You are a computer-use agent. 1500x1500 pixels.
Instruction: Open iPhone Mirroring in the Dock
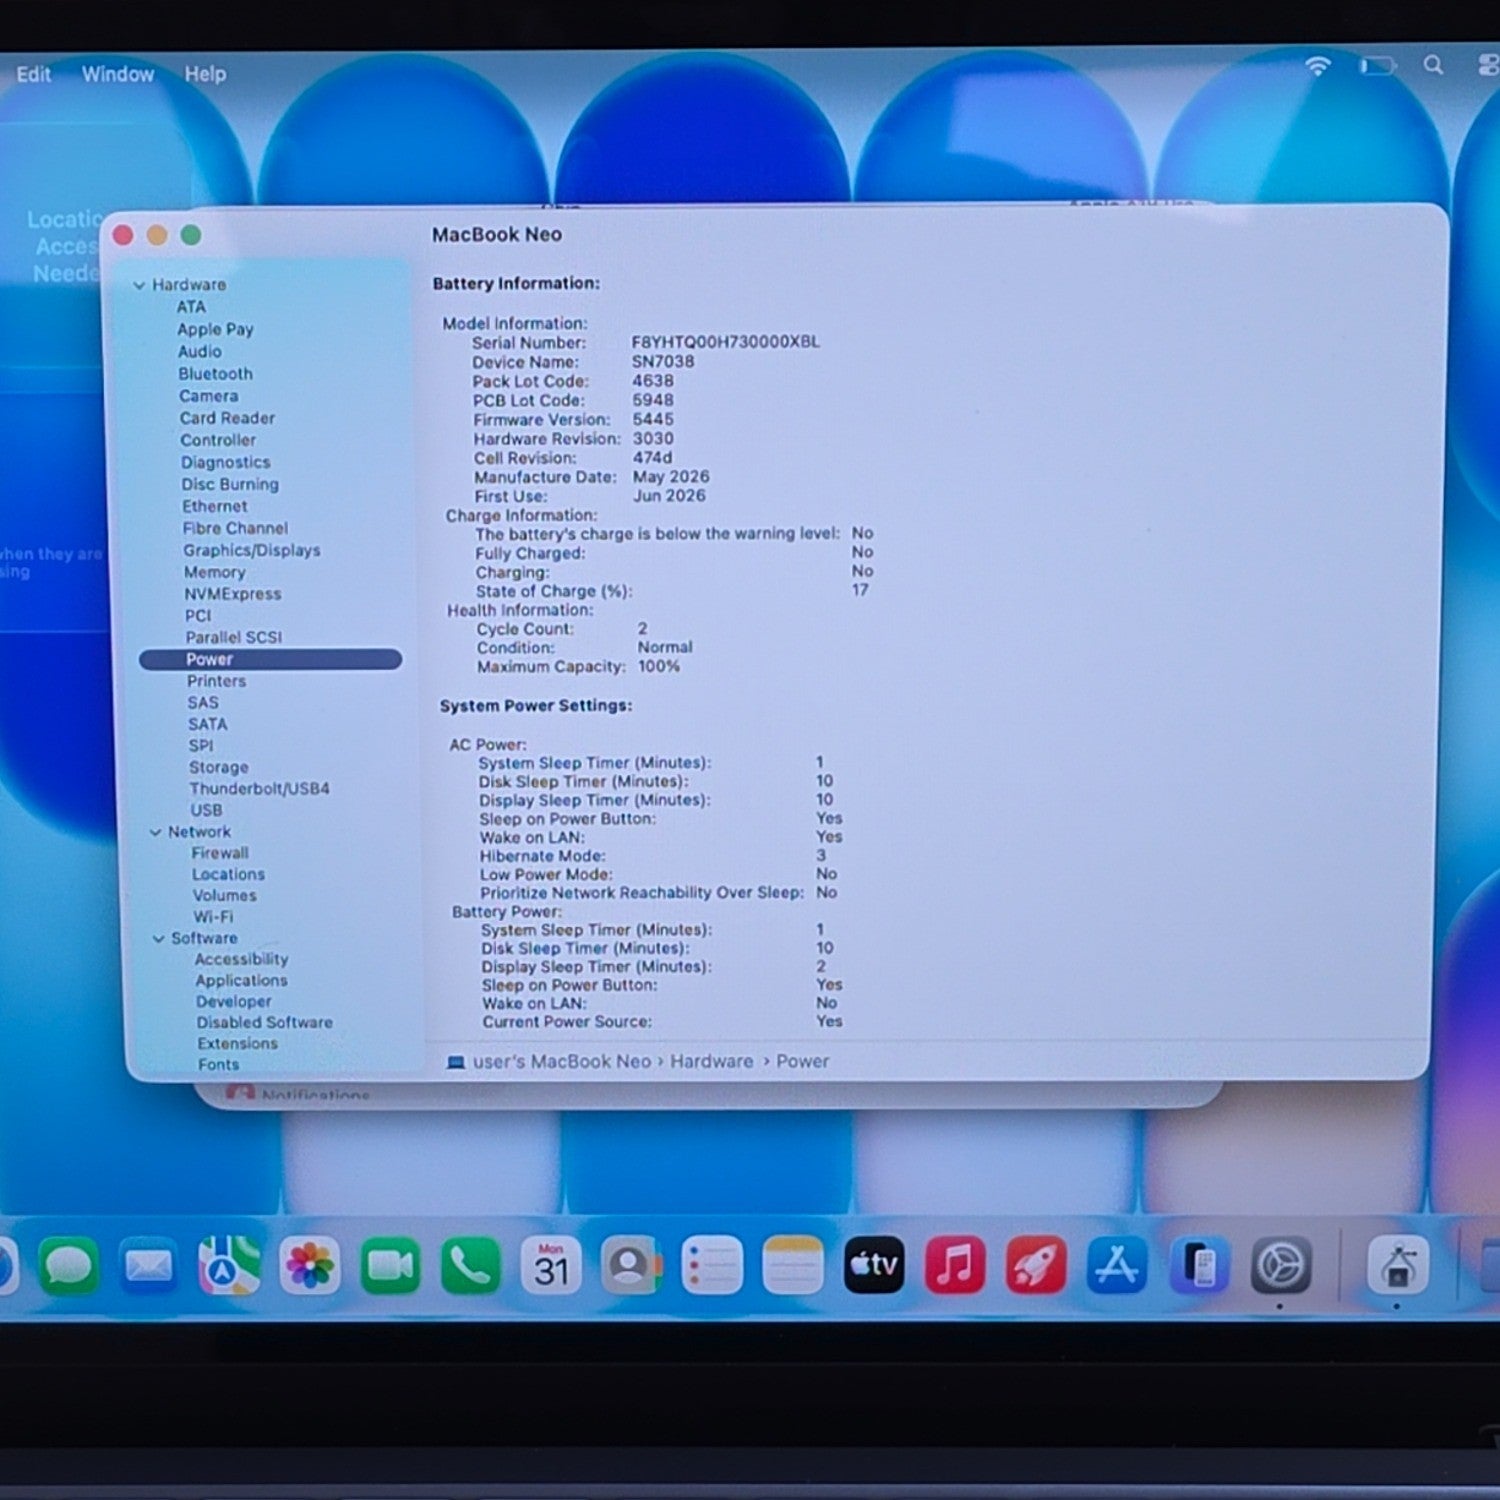(1199, 1266)
